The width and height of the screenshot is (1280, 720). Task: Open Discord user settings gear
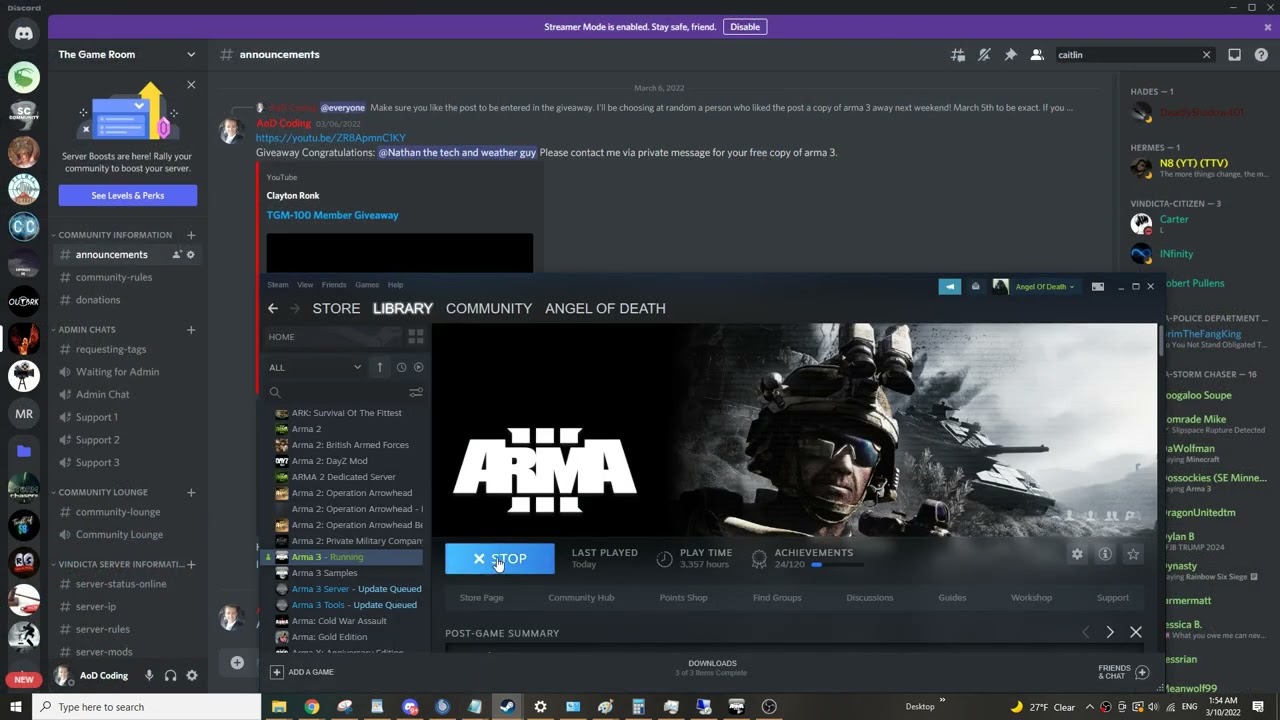coord(192,676)
